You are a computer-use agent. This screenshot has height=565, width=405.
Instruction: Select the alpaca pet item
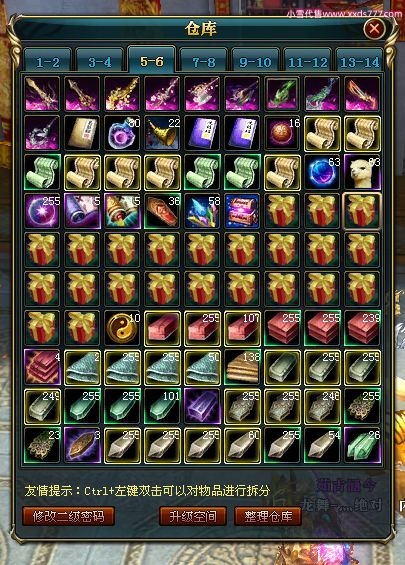point(362,172)
